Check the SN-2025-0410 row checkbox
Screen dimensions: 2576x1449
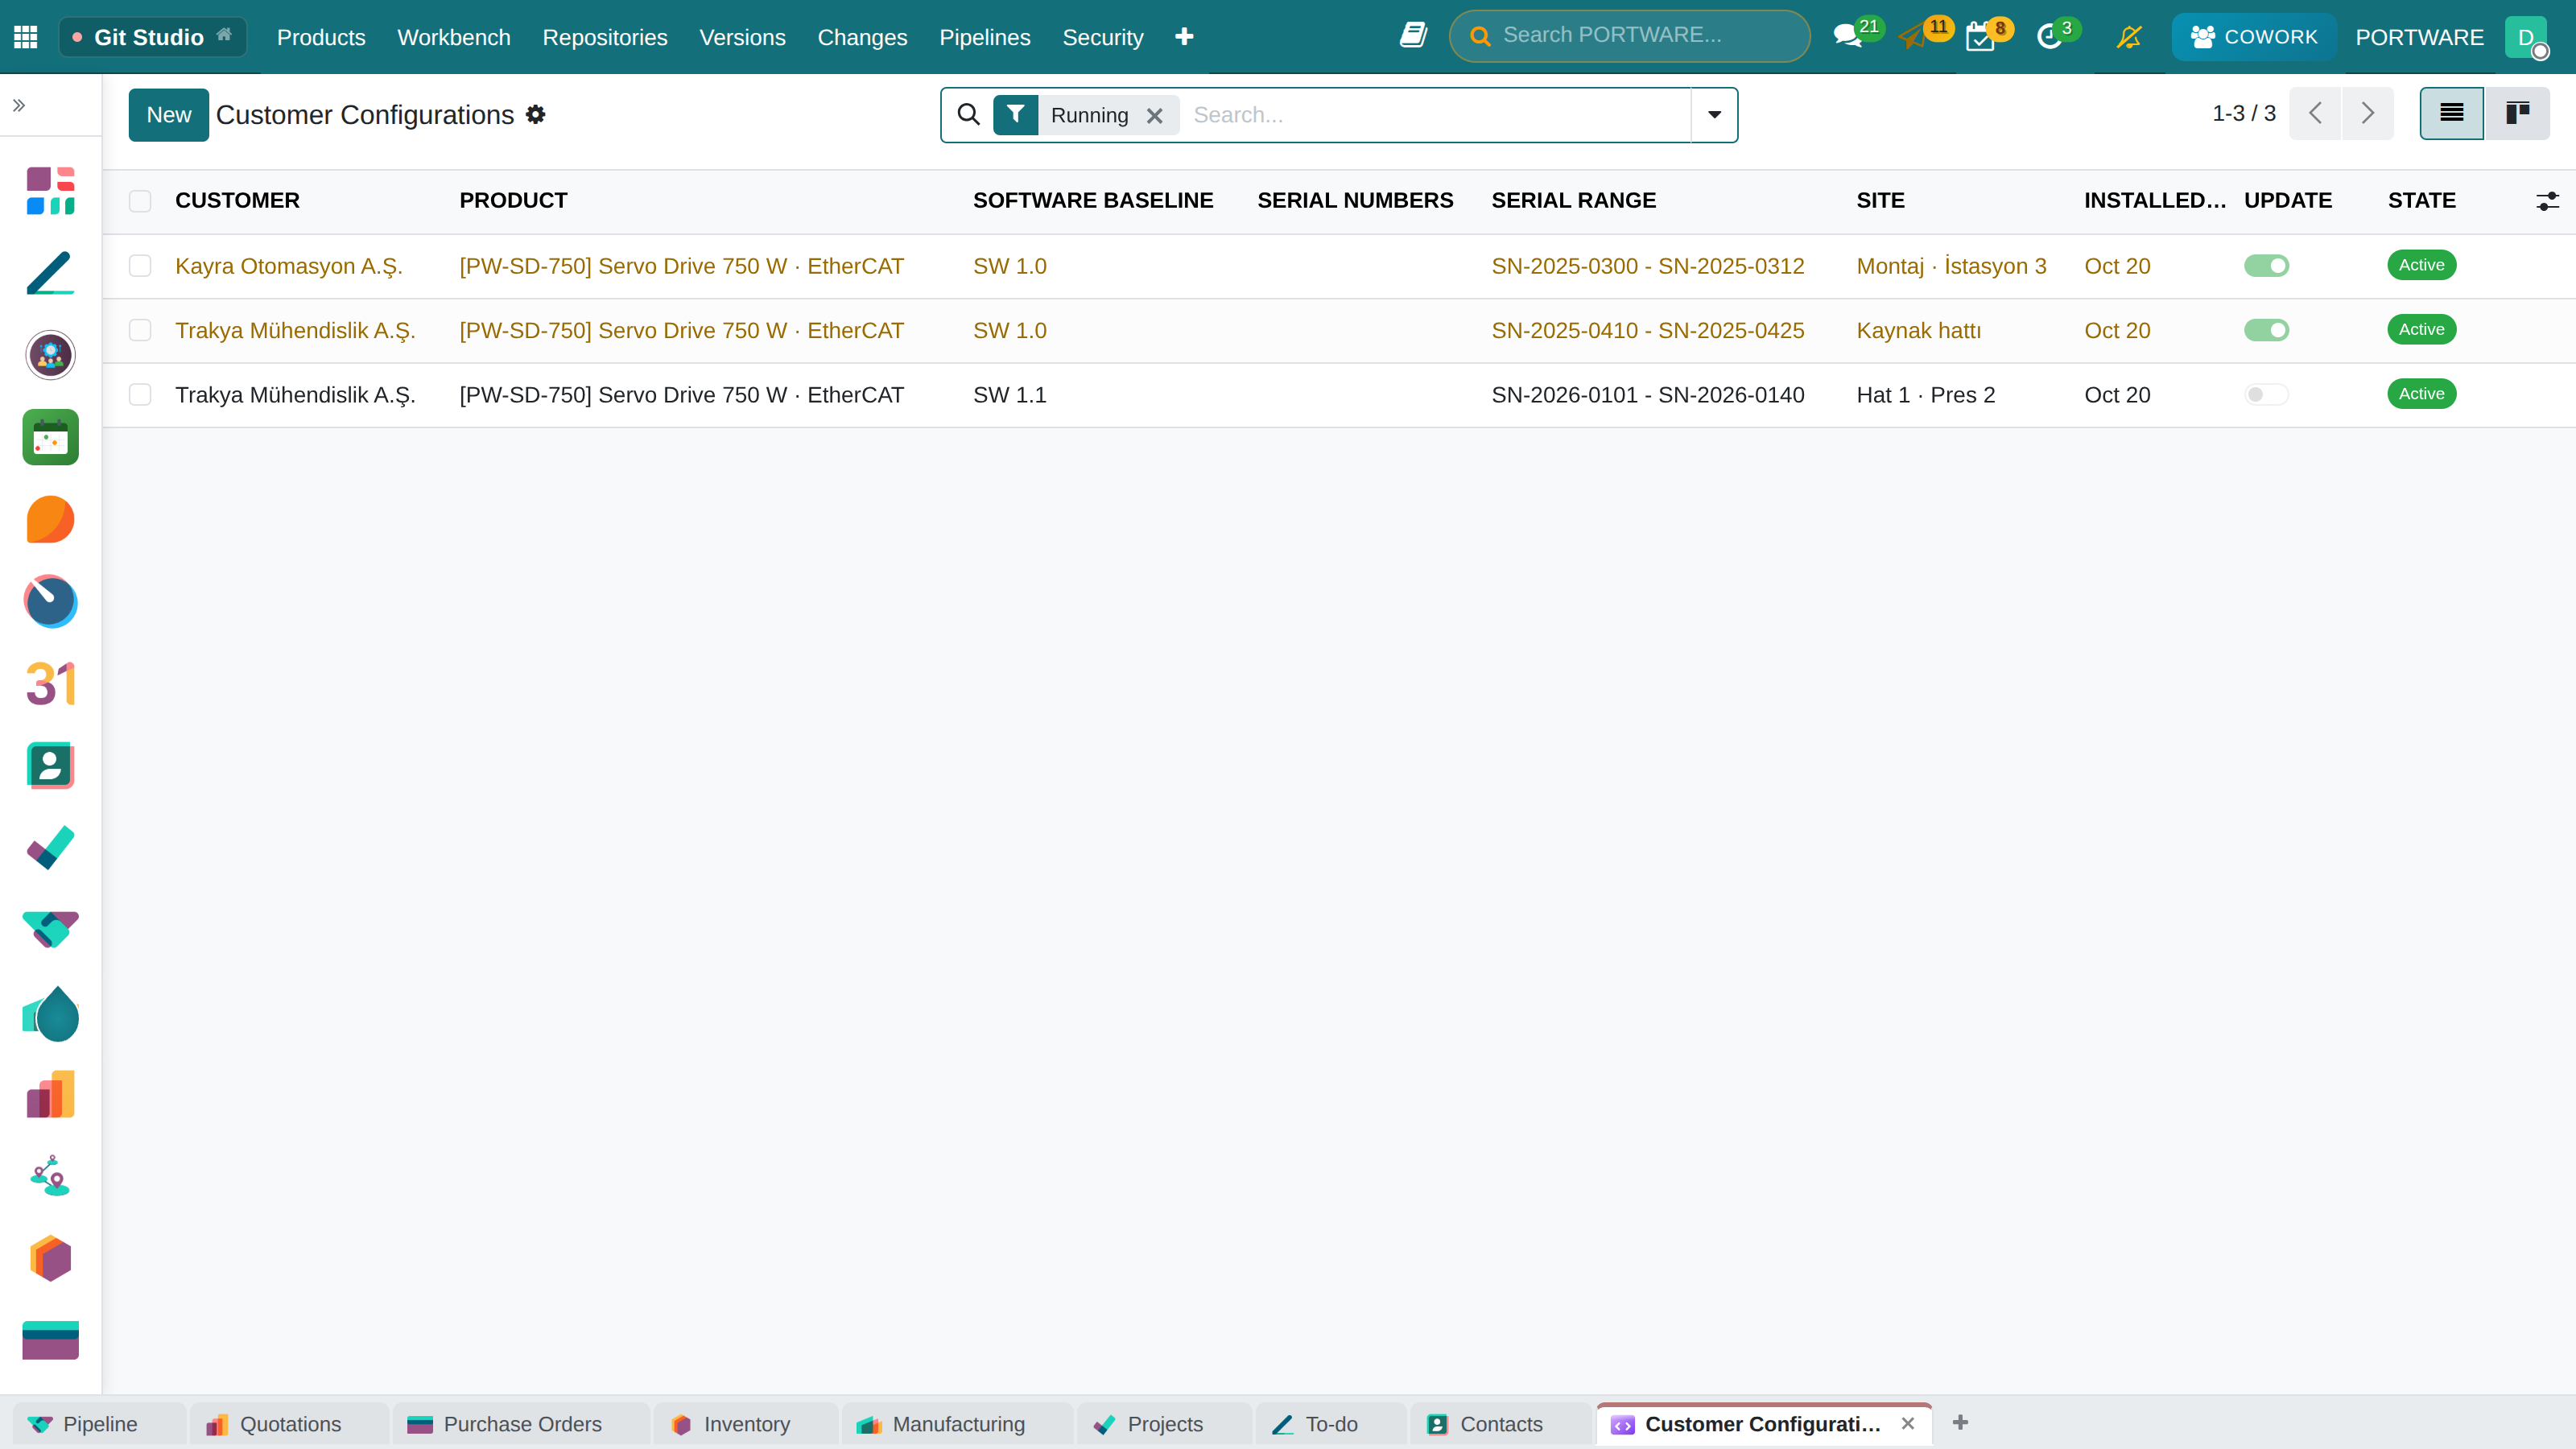click(140, 330)
